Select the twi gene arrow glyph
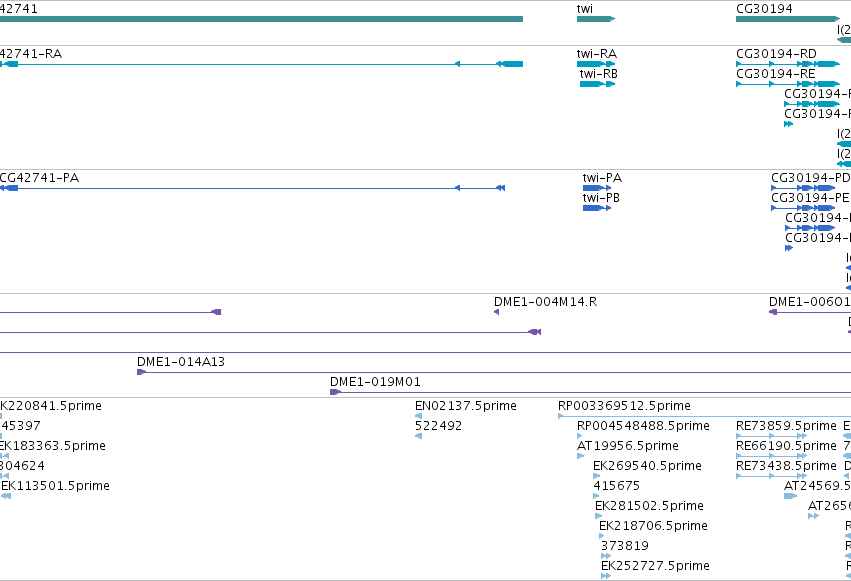Image resolution: width=851 pixels, height=581 pixels. [596, 19]
